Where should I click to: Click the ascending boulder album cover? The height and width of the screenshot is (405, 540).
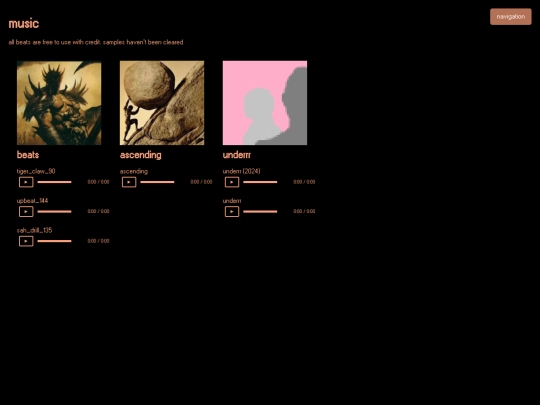pyautogui.click(x=162, y=103)
